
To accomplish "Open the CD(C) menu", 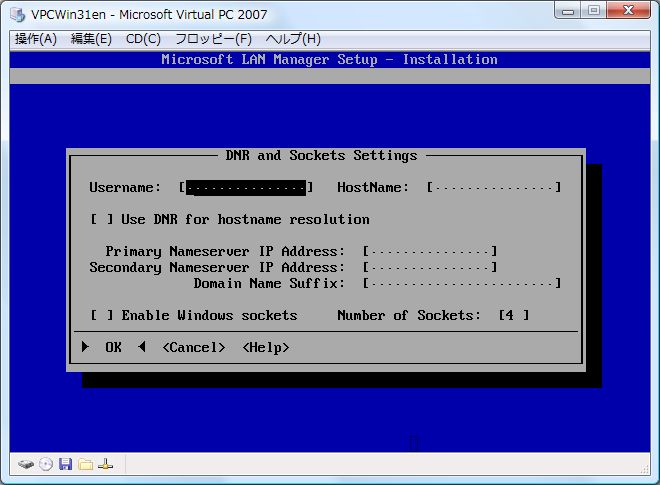I will click(143, 39).
